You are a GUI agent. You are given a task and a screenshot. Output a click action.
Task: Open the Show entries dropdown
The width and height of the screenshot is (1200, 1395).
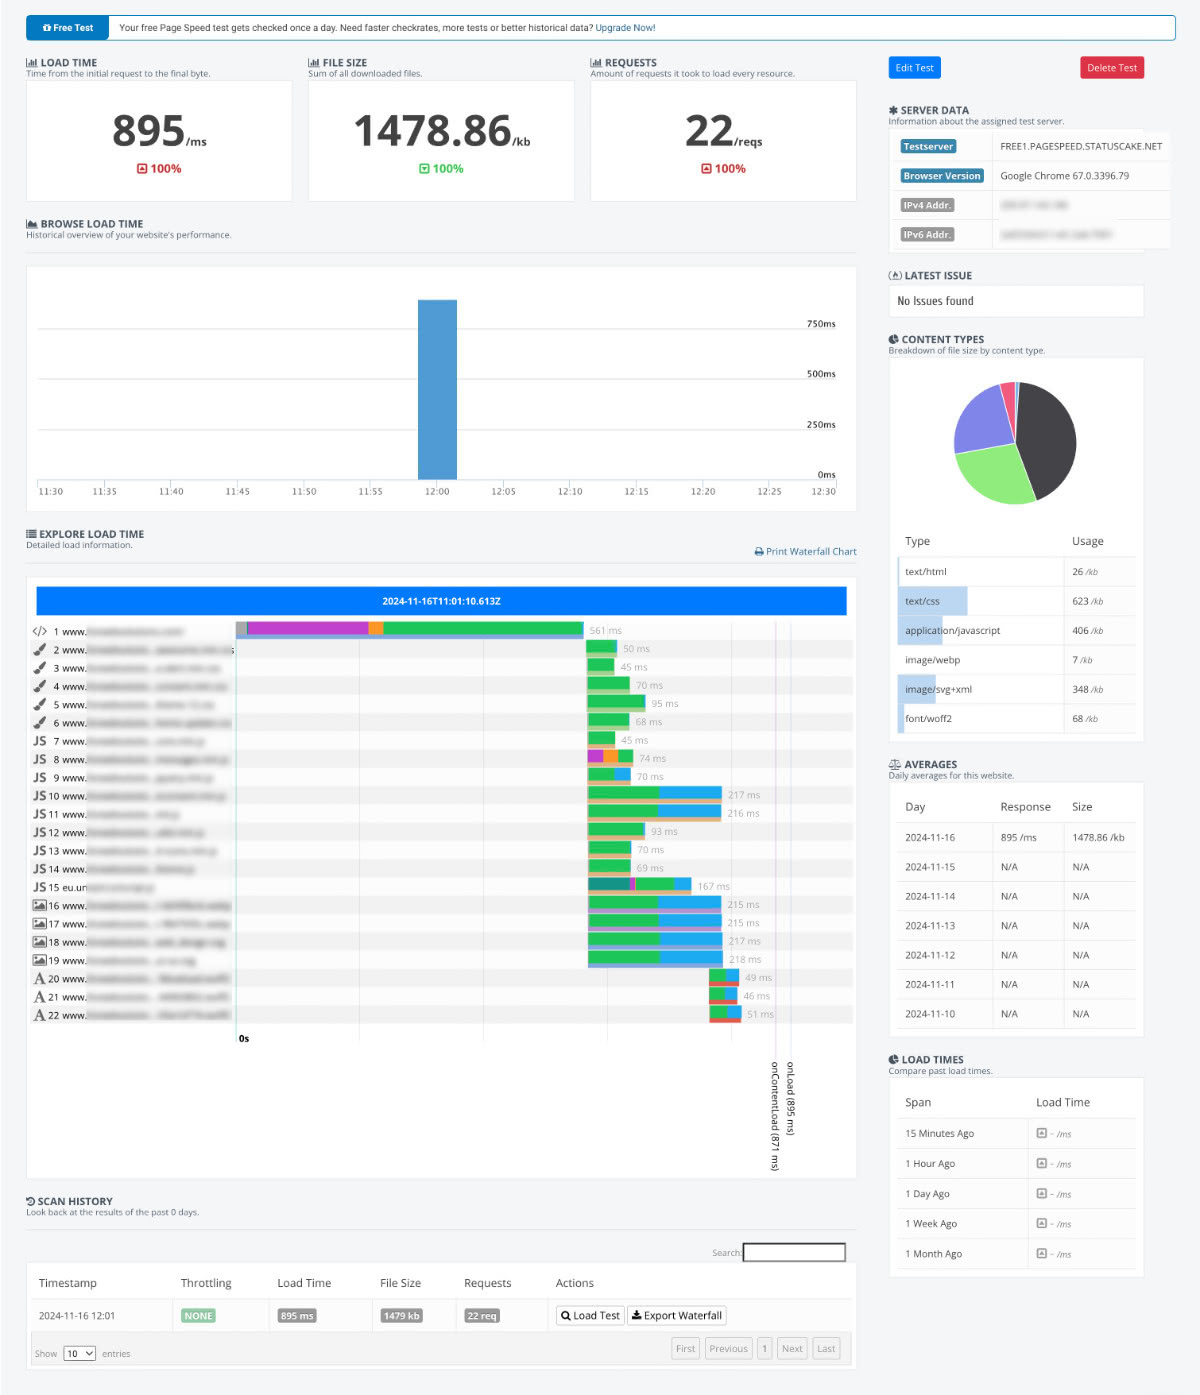(x=79, y=1352)
